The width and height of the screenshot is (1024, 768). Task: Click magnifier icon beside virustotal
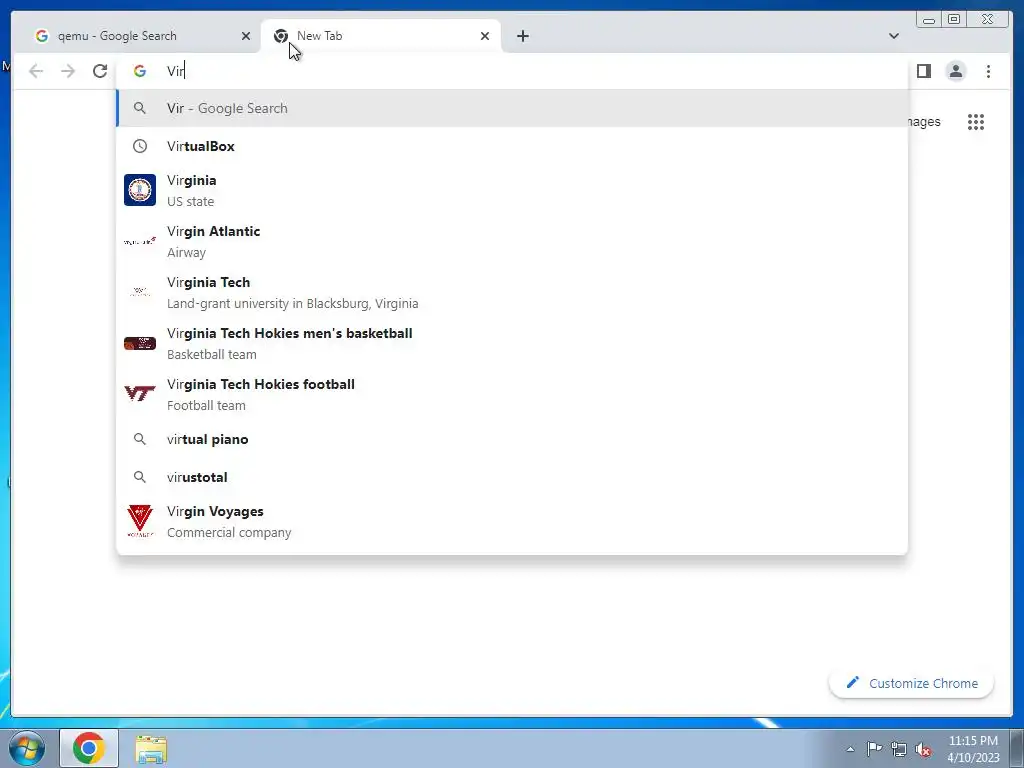coord(140,477)
